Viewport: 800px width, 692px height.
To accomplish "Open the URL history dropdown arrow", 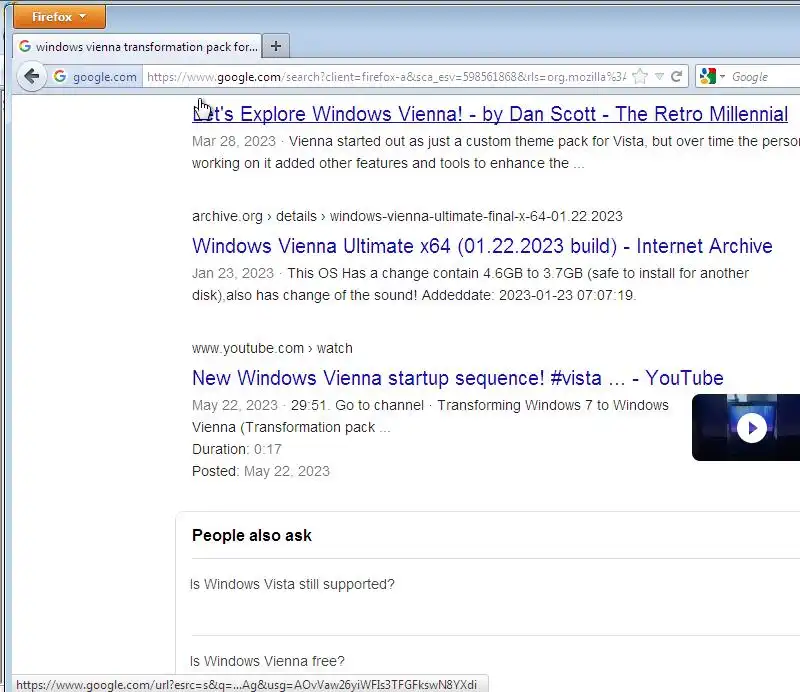I will (x=659, y=77).
